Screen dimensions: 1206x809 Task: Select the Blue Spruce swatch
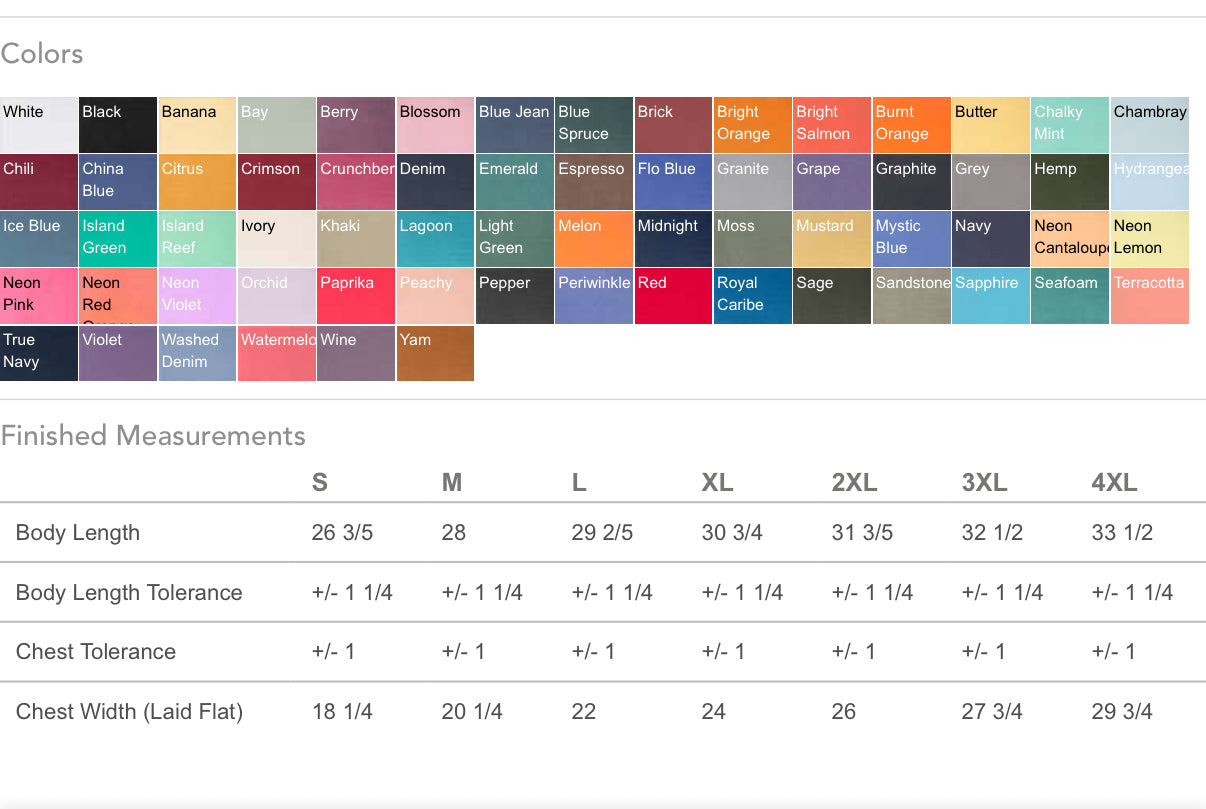pyautogui.click(x=594, y=125)
